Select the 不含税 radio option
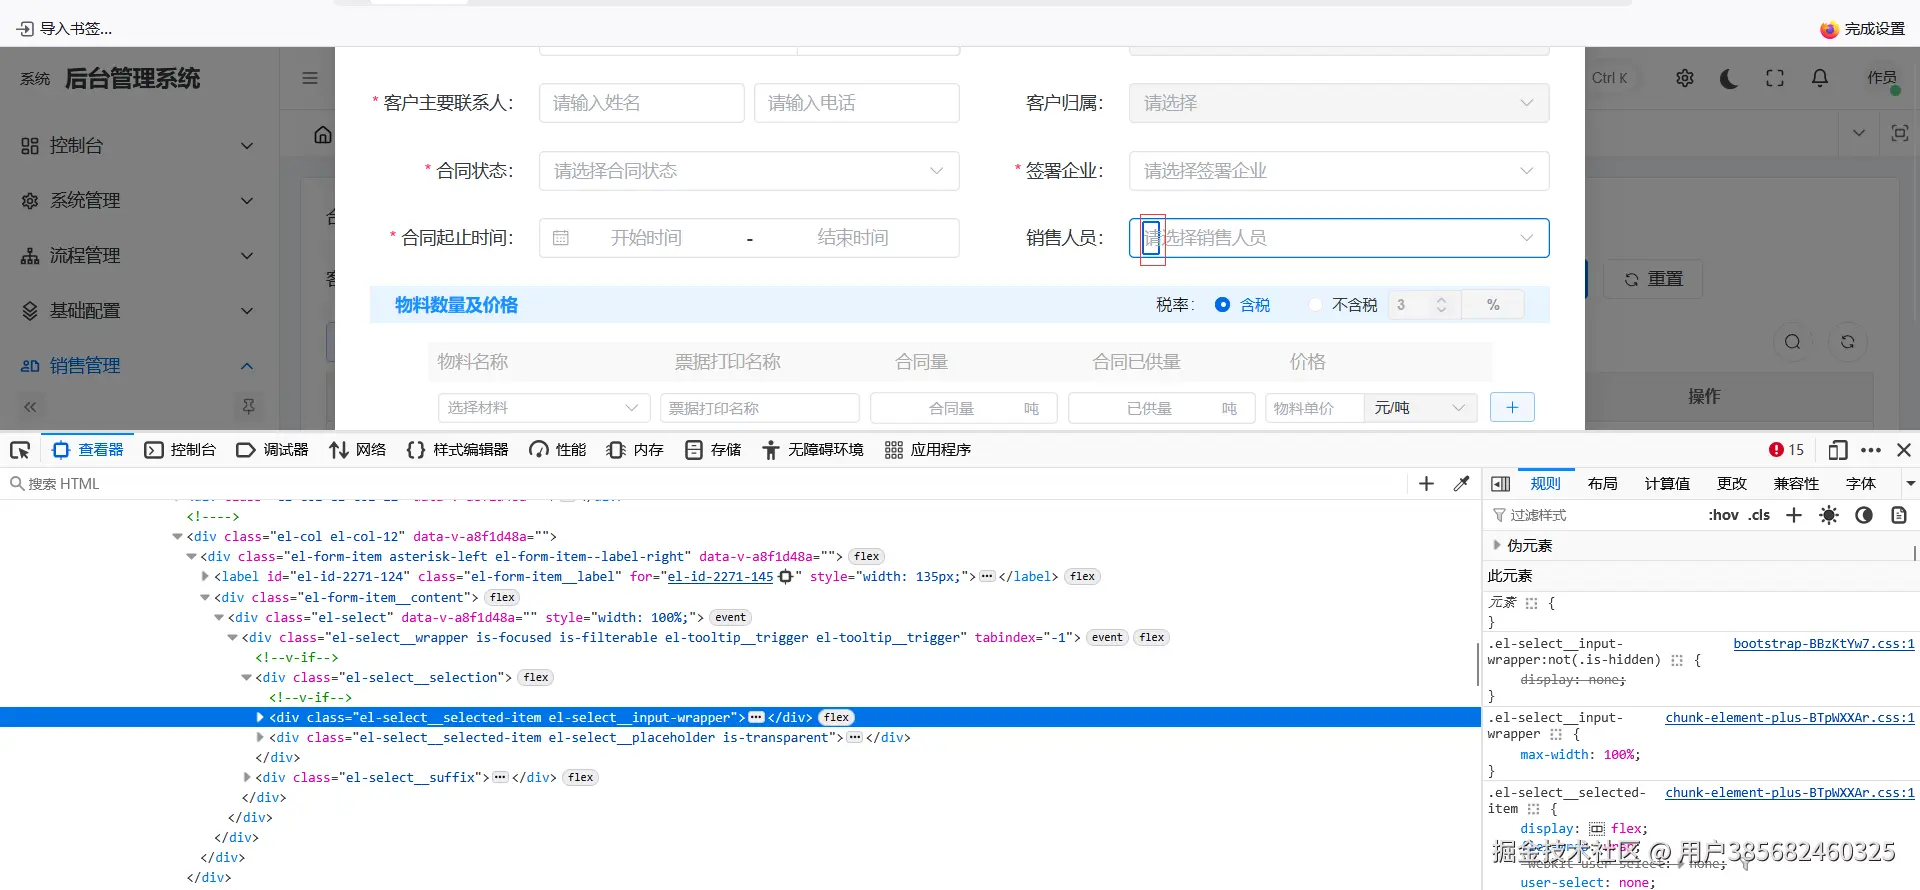This screenshot has height=890, width=1920. [x=1315, y=305]
